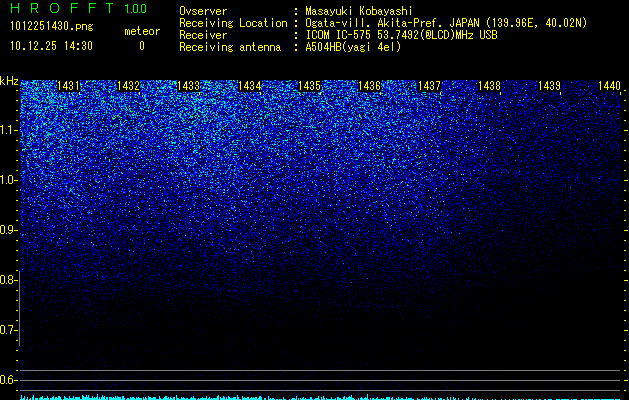Viewport: 629px width, 400px height.
Task: Click the 0.7 frequency axis label
Action: [x=8, y=330]
